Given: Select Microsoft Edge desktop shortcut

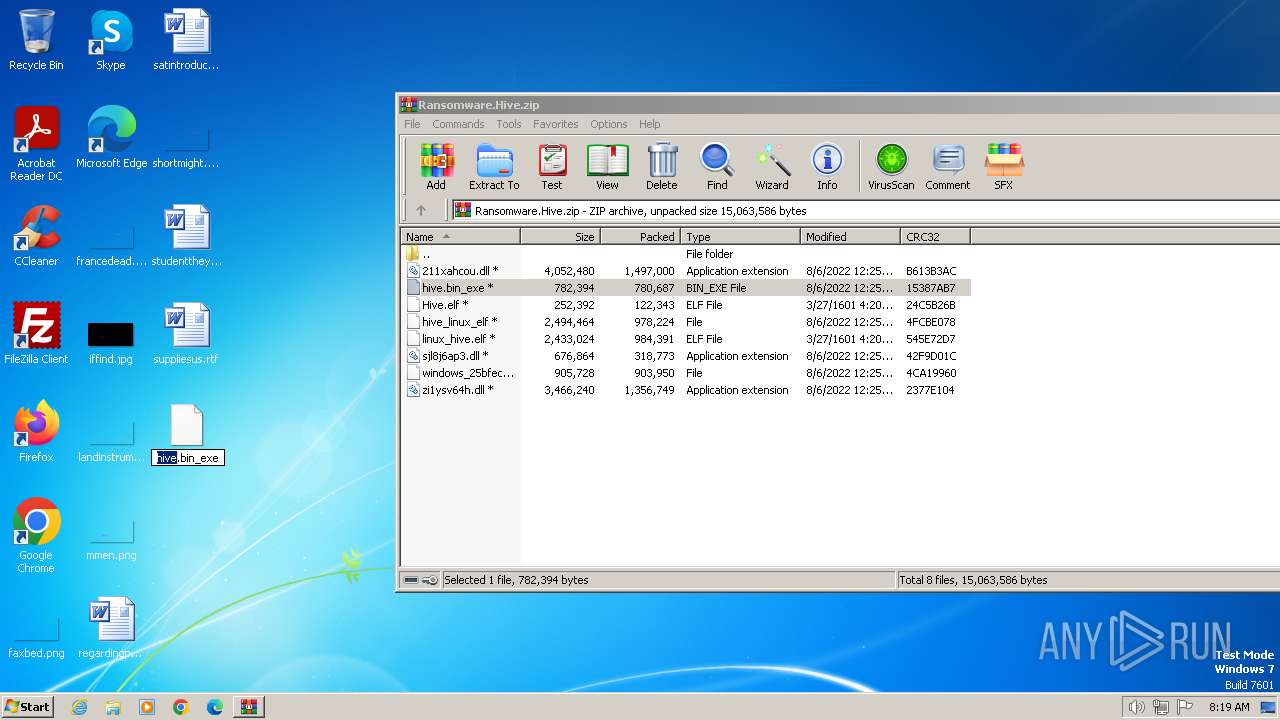Looking at the screenshot, I should point(111,138).
